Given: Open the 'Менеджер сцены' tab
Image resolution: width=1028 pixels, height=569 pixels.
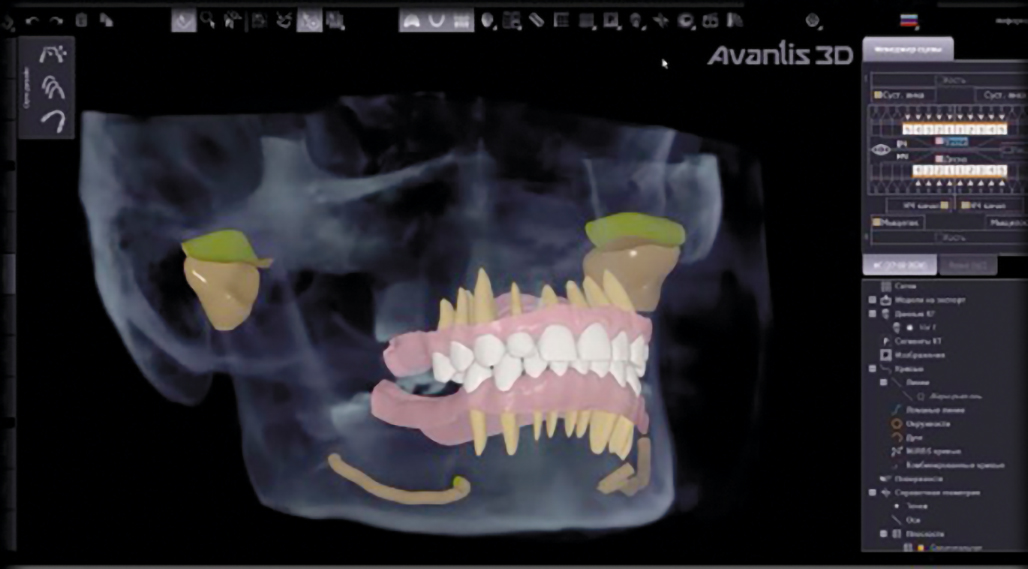Looking at the screenshot, I should point(907,48).
